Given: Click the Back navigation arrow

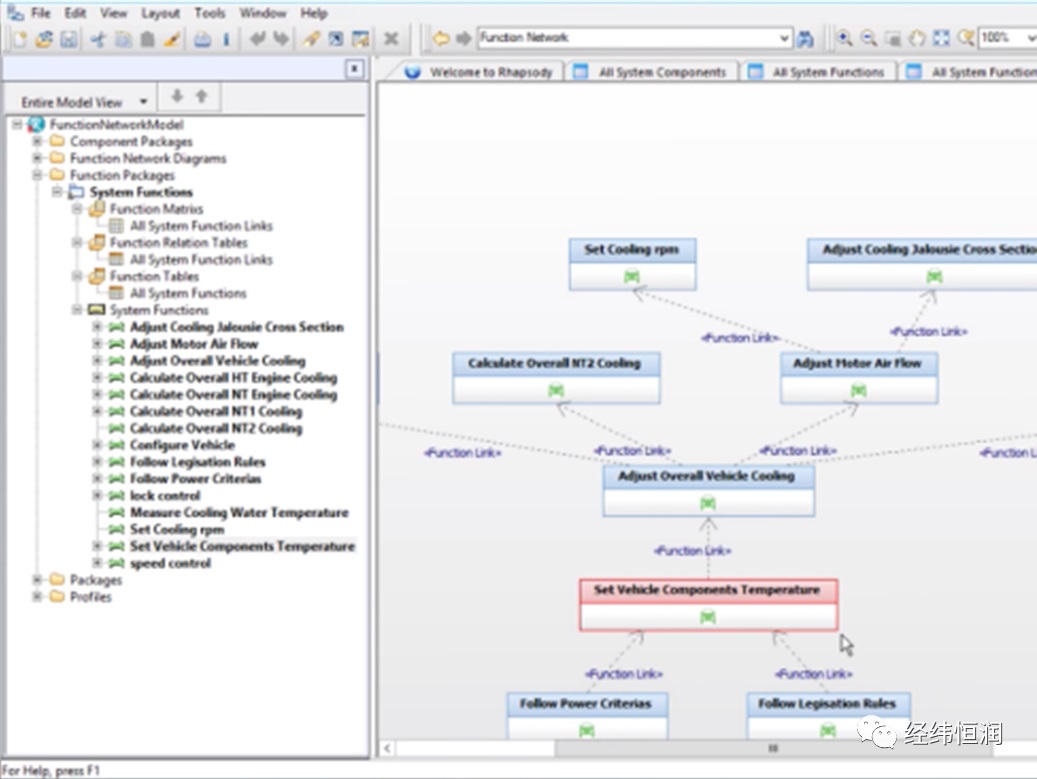Looking at the screenshot, I should pyautogui.click(x=440, y=38).
